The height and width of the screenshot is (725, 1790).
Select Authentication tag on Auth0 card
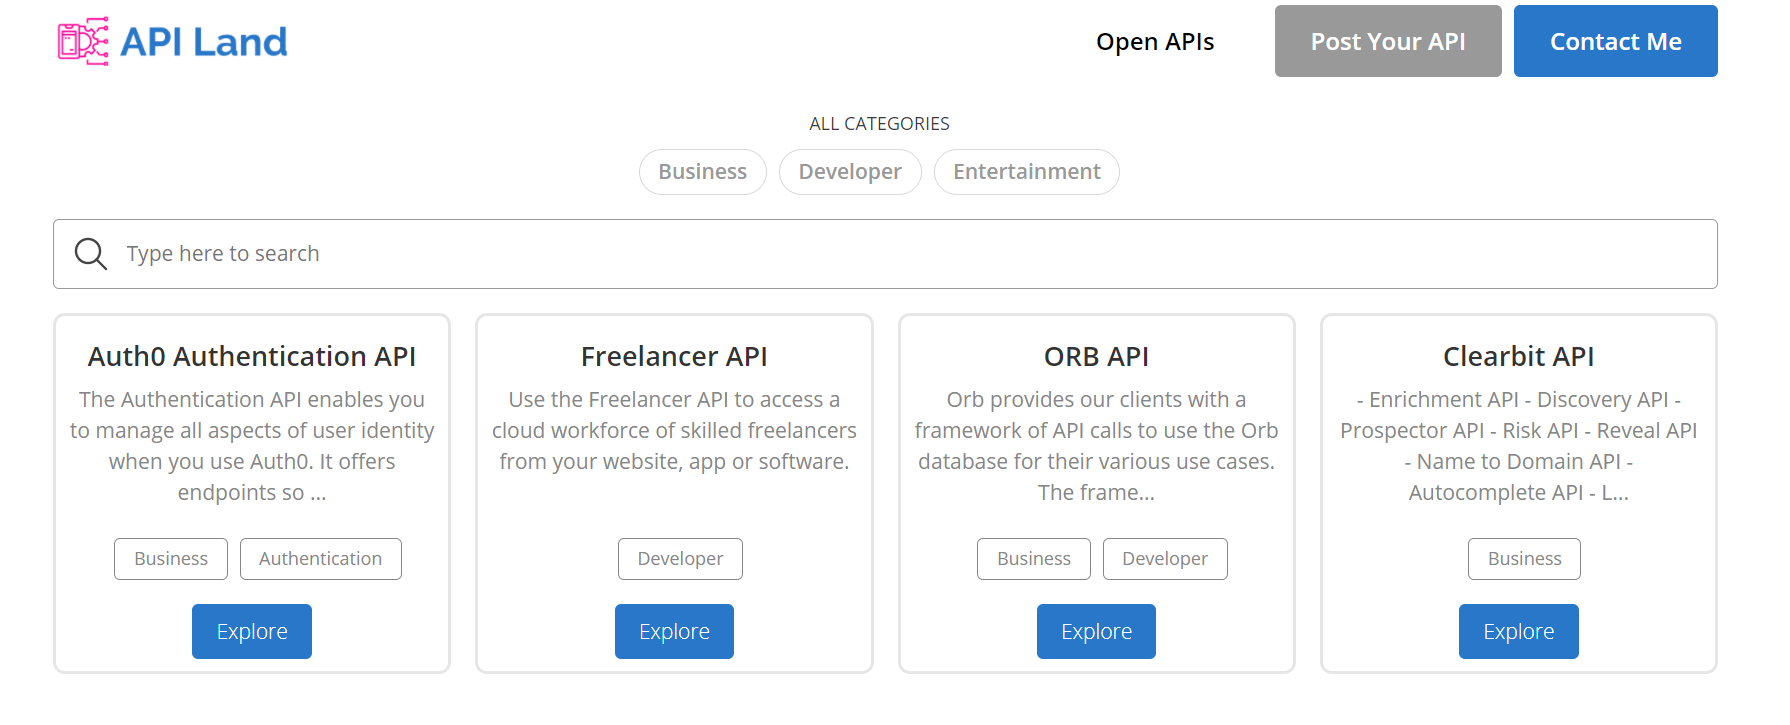coord(321,559)
